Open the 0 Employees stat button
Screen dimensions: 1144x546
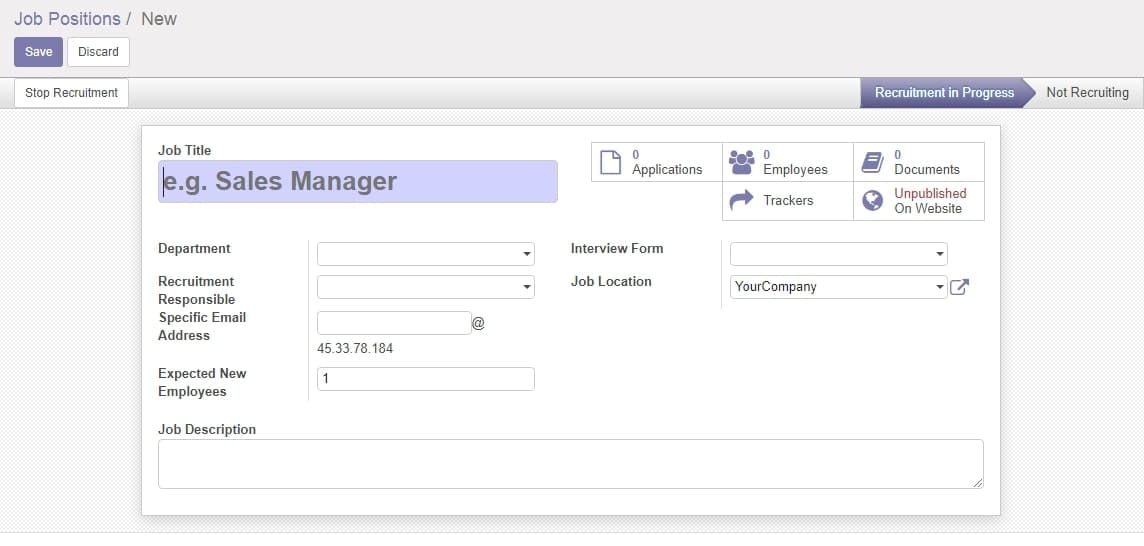pos(788,162)
